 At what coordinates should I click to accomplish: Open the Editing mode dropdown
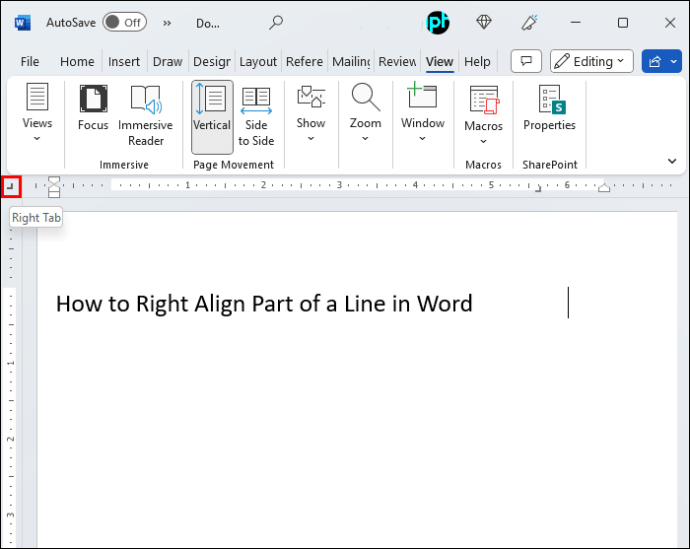tap(591, 61)
